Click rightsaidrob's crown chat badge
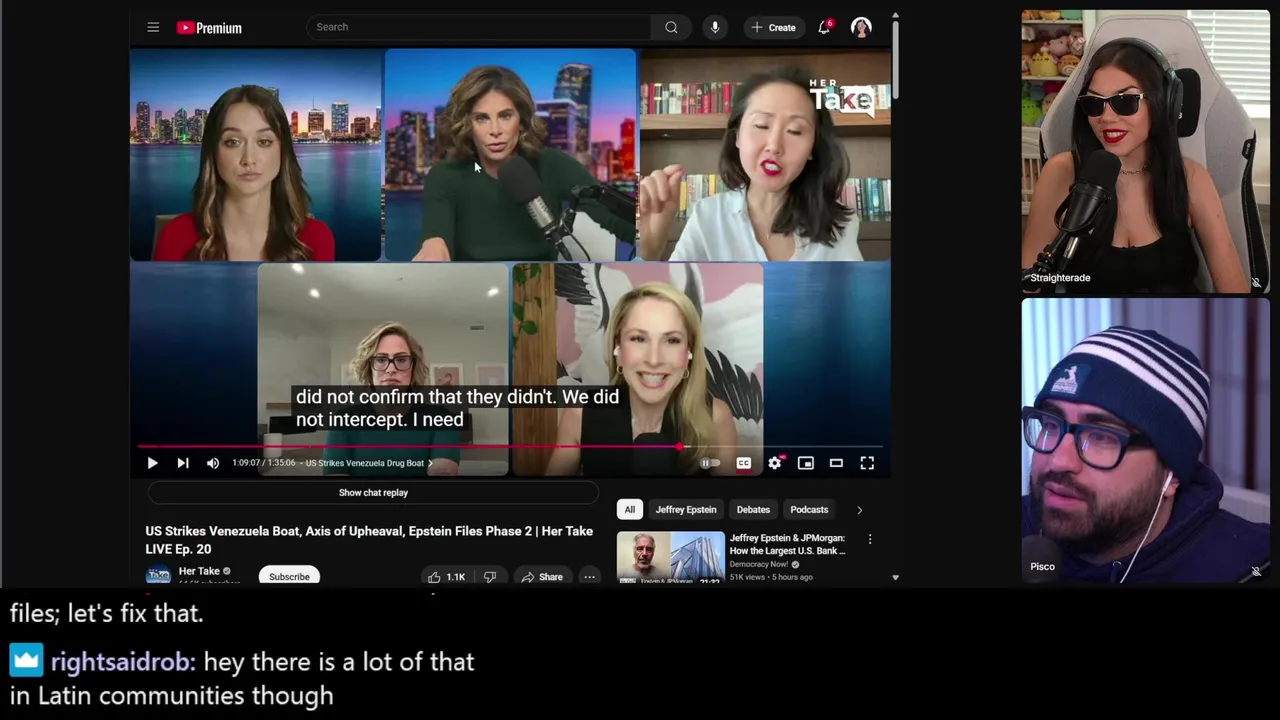1280x720 pixels. (27, 661)
